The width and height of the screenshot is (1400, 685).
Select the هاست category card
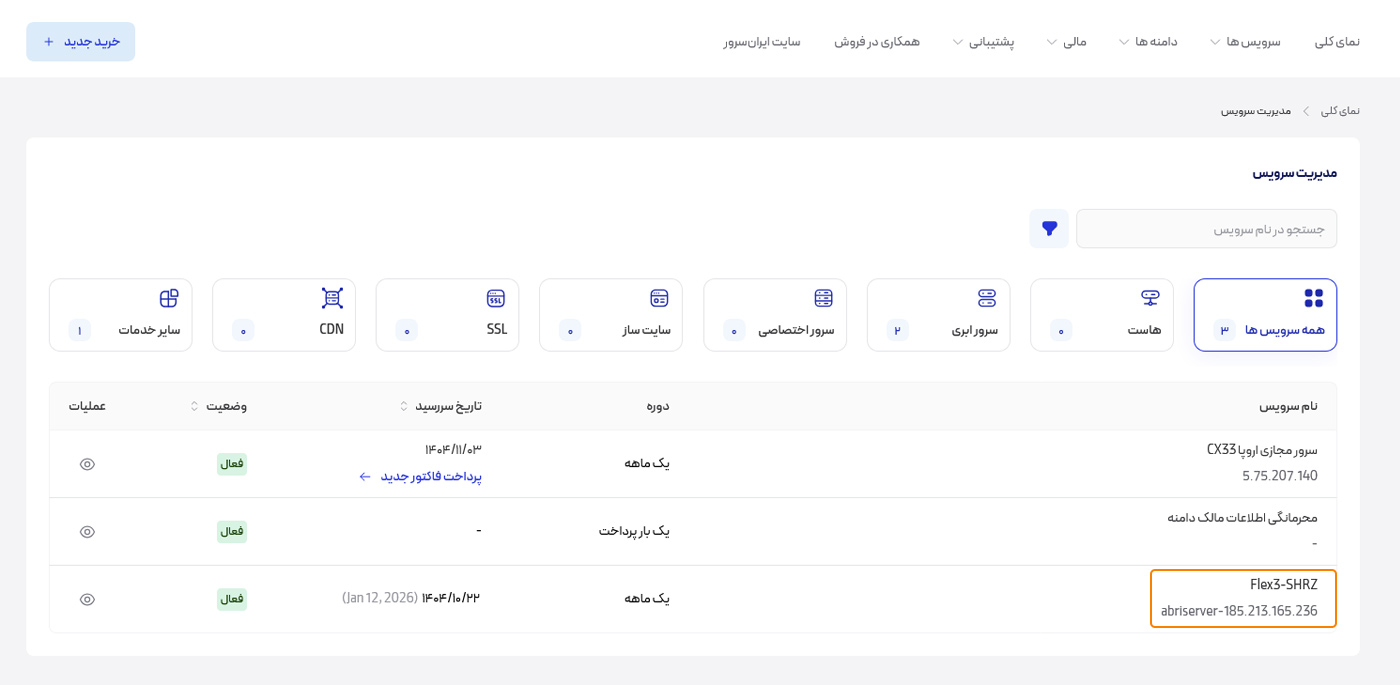click(1101, 315)
